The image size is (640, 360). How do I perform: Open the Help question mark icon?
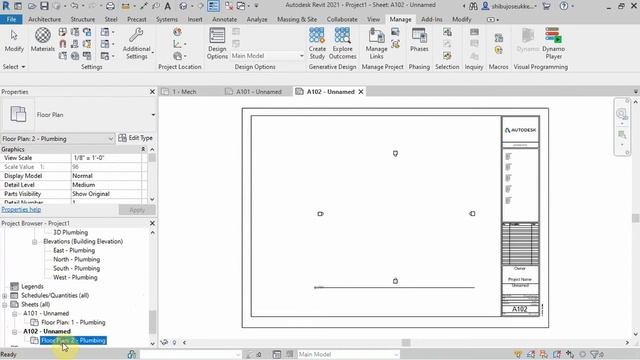[x=564, y=6]
